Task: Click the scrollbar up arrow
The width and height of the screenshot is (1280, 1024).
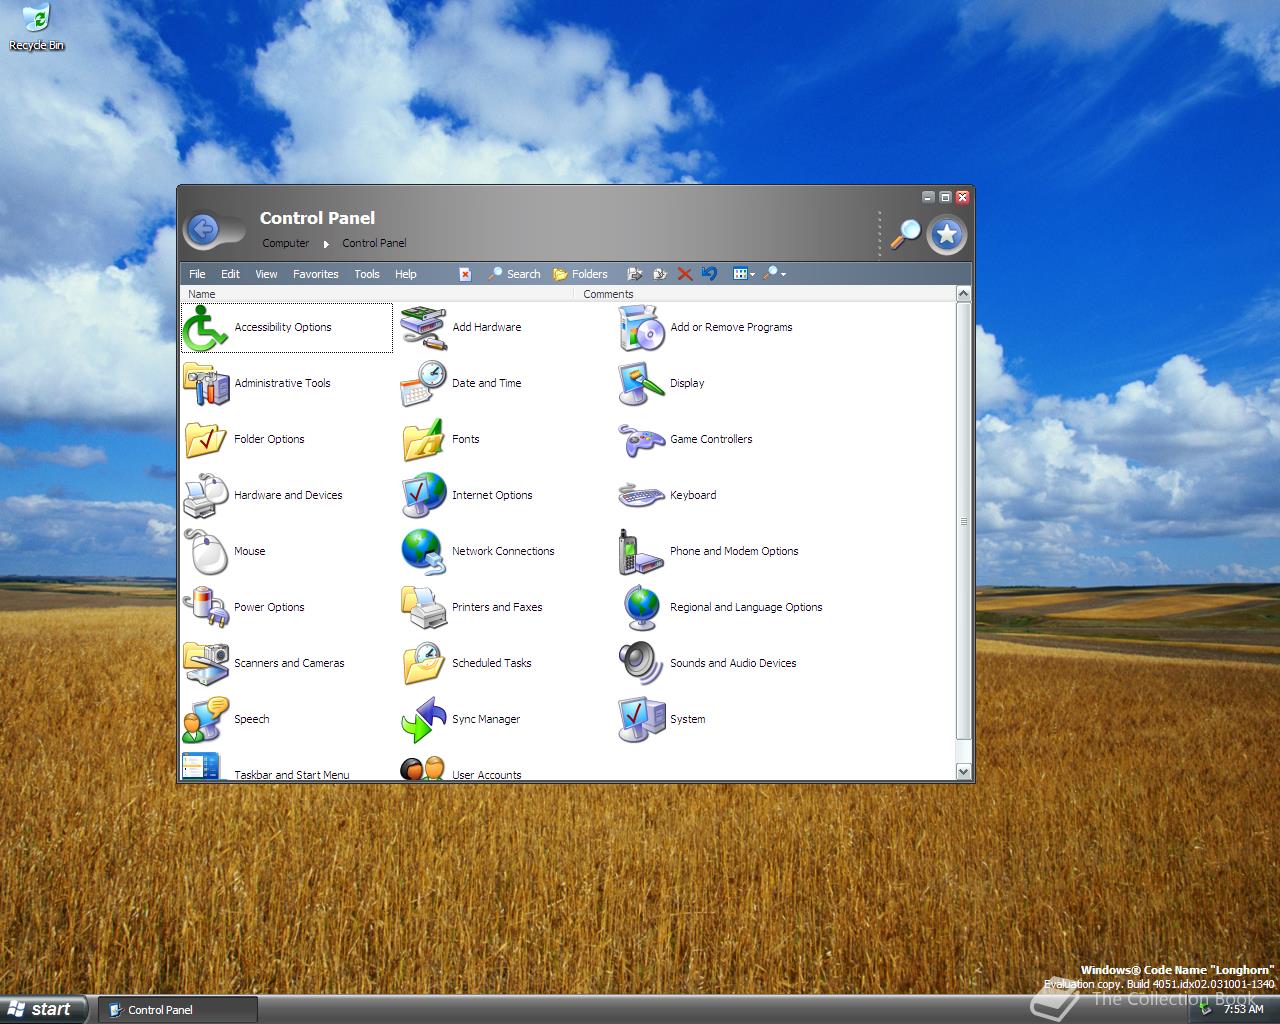Action: (x=964, y=293)
